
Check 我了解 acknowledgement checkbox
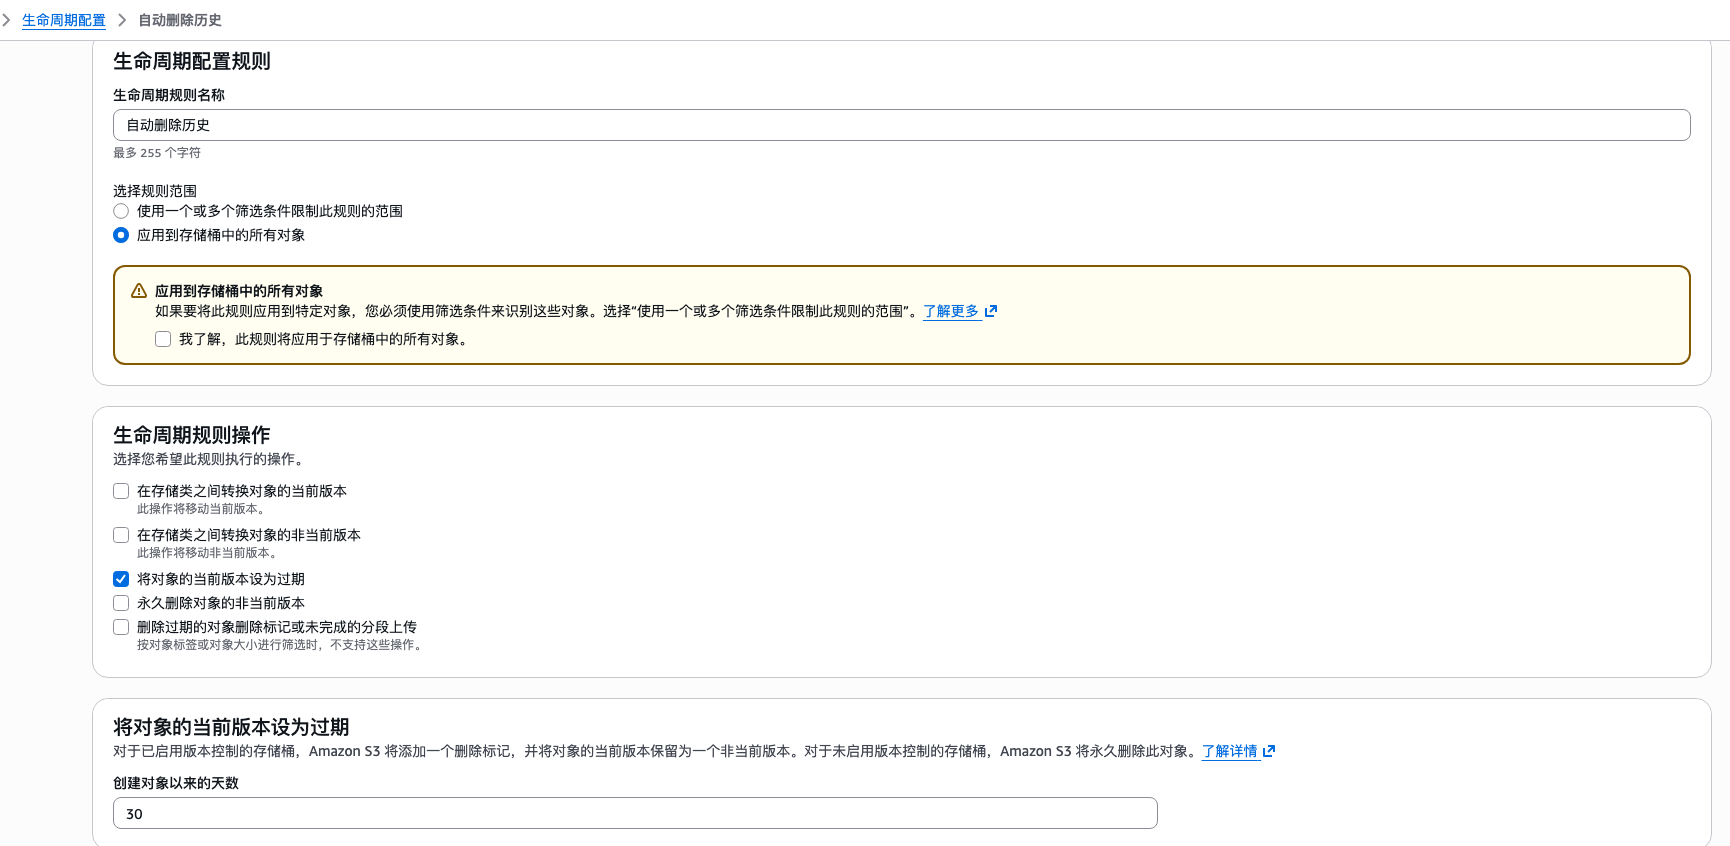[163, 339]
